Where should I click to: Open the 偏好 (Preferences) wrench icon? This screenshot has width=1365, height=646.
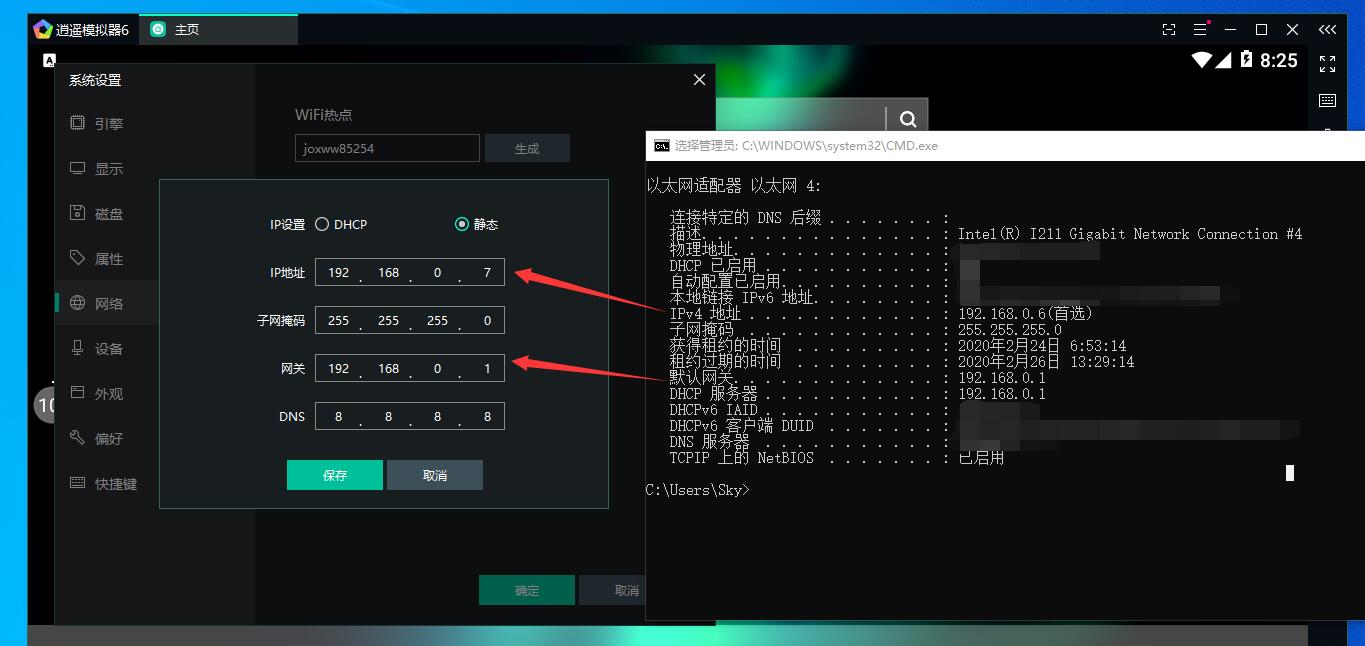78,438
